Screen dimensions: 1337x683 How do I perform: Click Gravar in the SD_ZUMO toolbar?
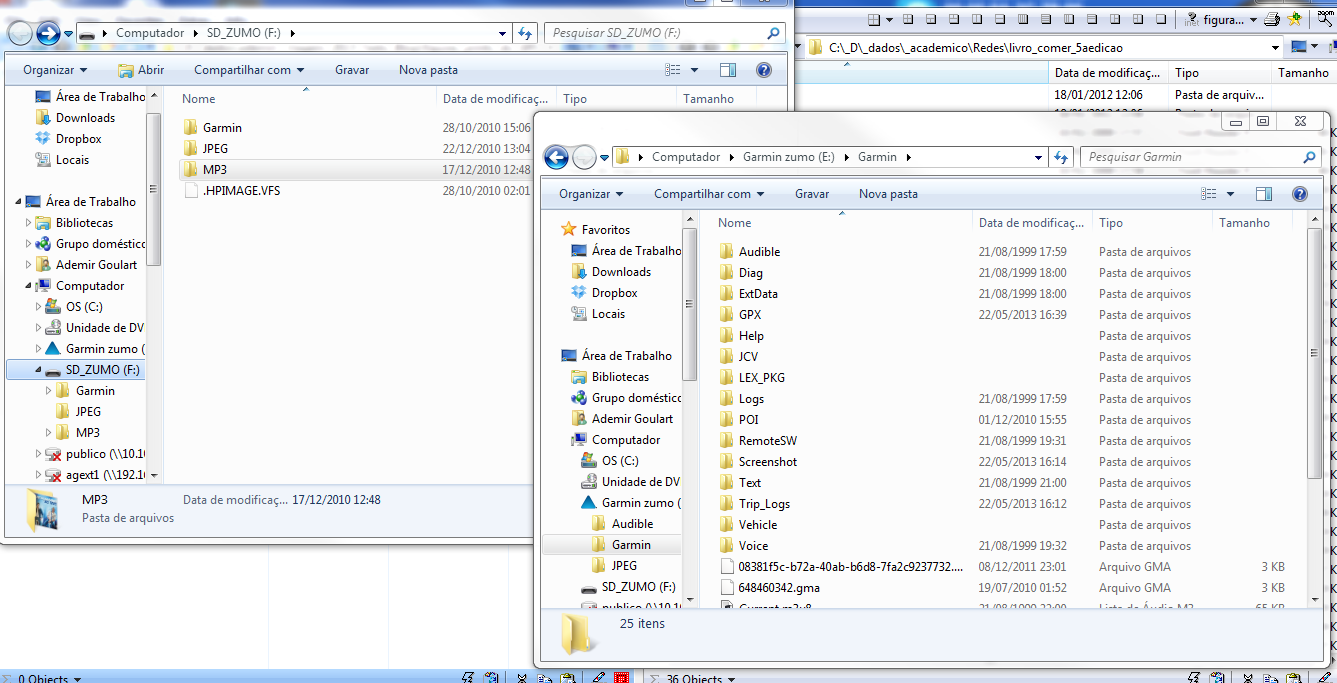(352, 70)
